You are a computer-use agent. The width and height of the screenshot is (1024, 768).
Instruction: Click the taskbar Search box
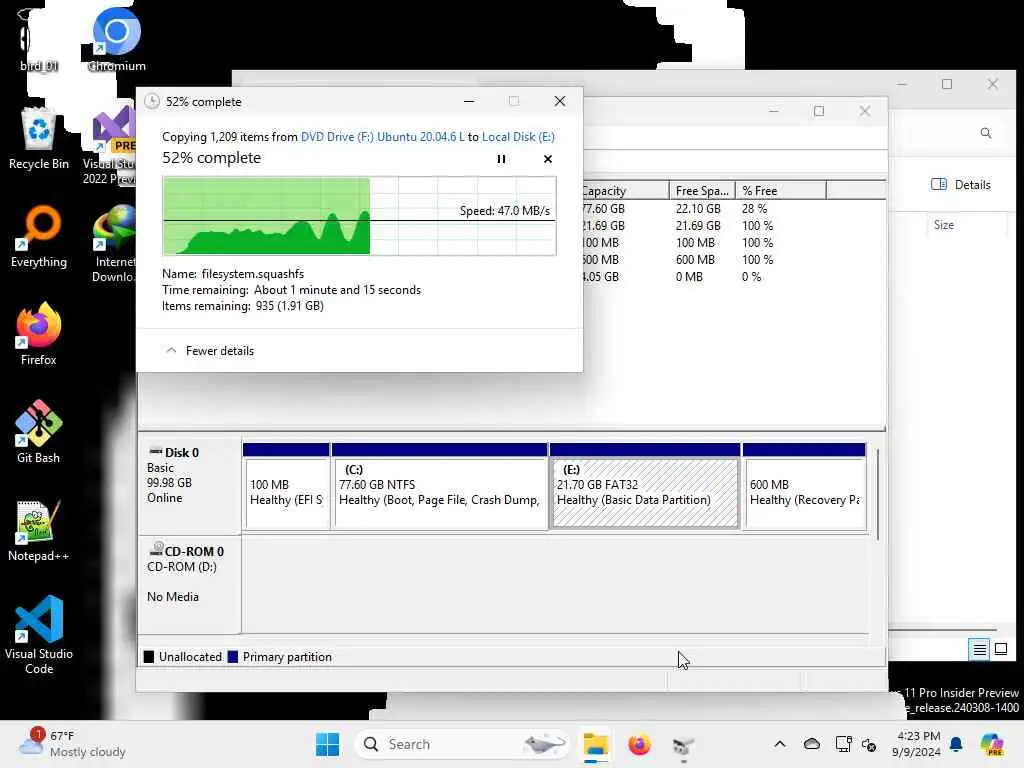(x=461, y=744)
